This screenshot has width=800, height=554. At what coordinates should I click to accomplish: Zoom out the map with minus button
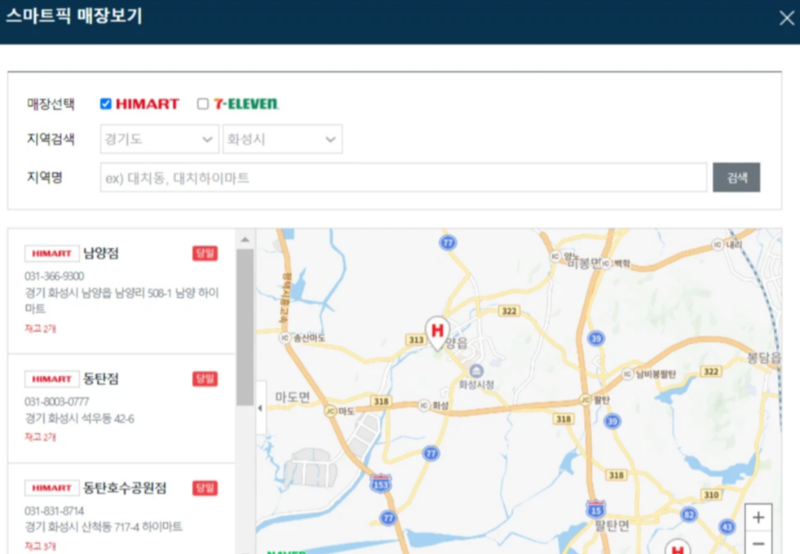coord(758,543)
